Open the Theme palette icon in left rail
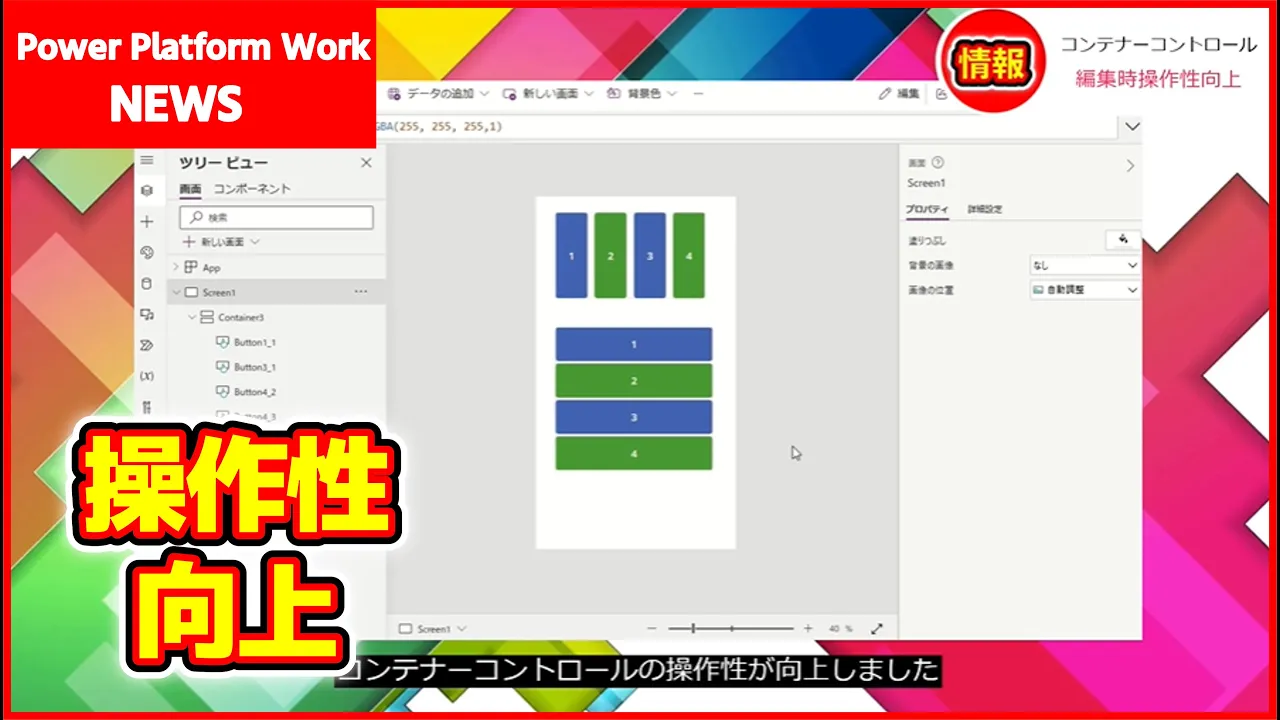The width and height of the screenshot is (1280, 720). [147, 252]
